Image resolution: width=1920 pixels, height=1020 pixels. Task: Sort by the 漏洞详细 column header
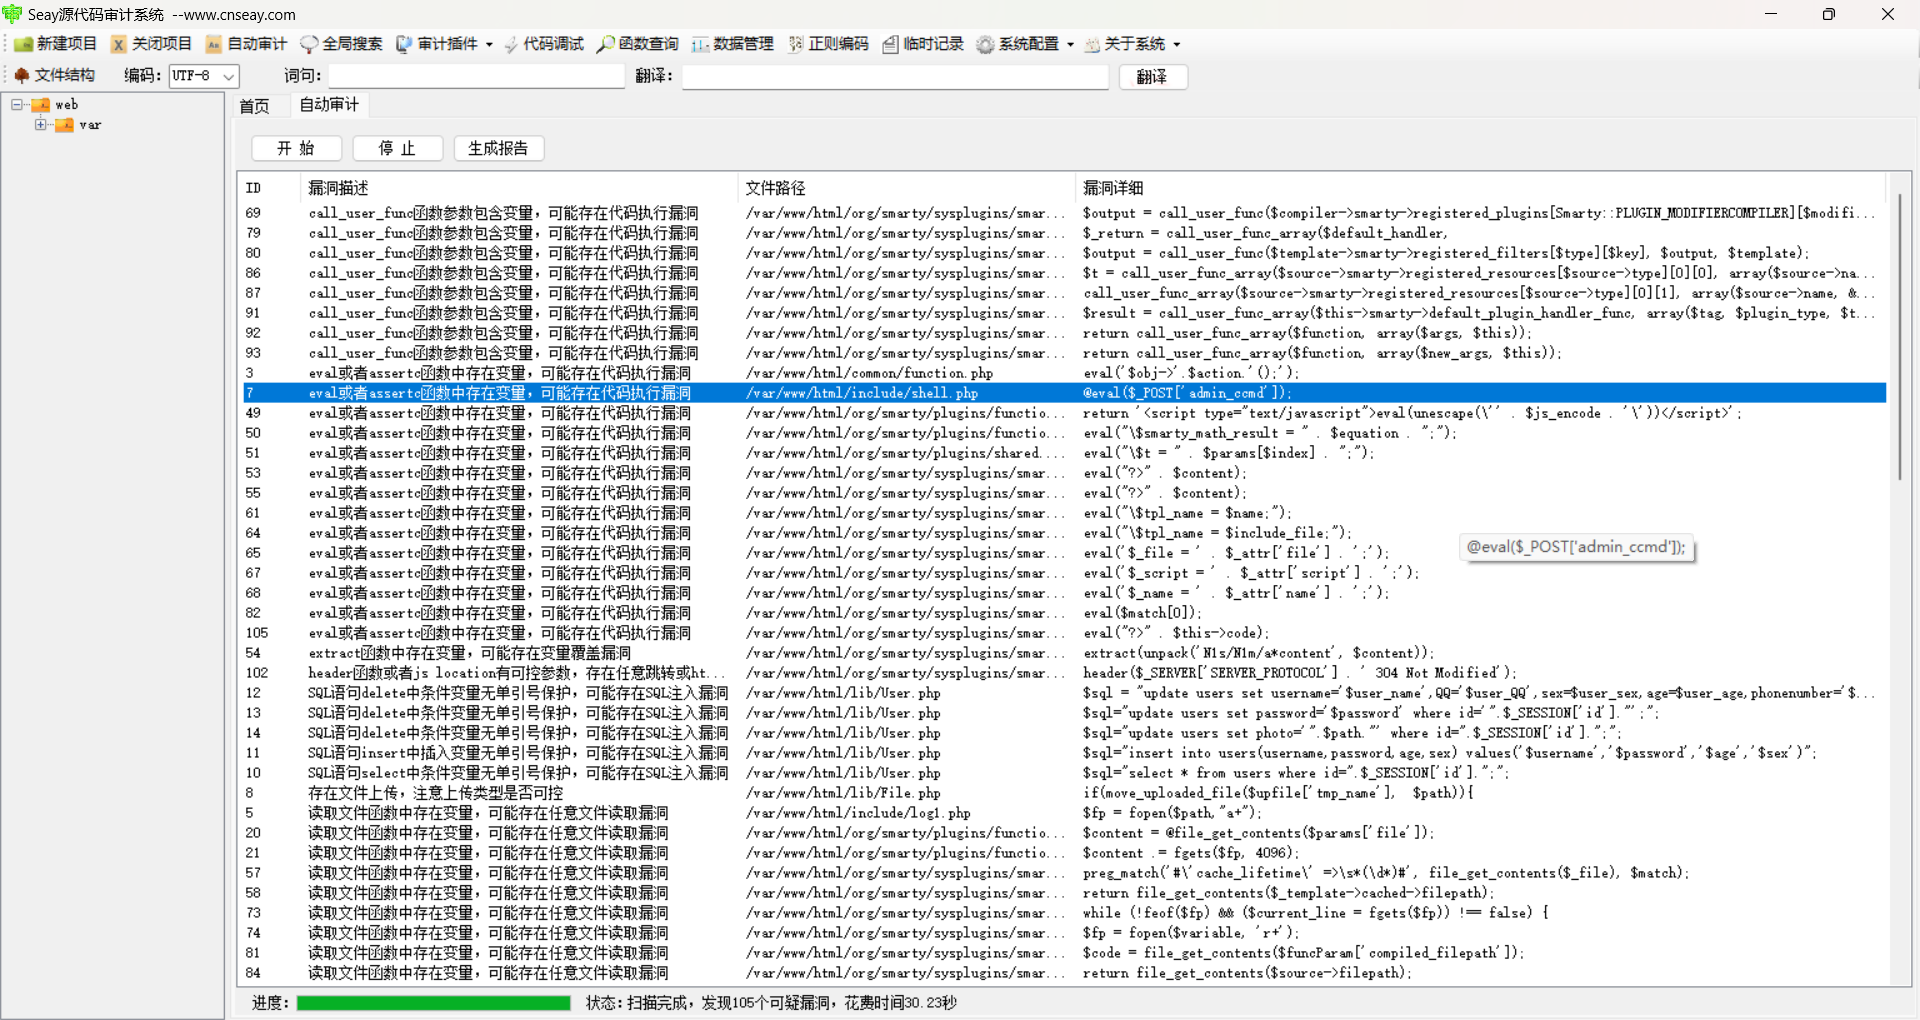pyautogui.click(x=1480, y=188)
